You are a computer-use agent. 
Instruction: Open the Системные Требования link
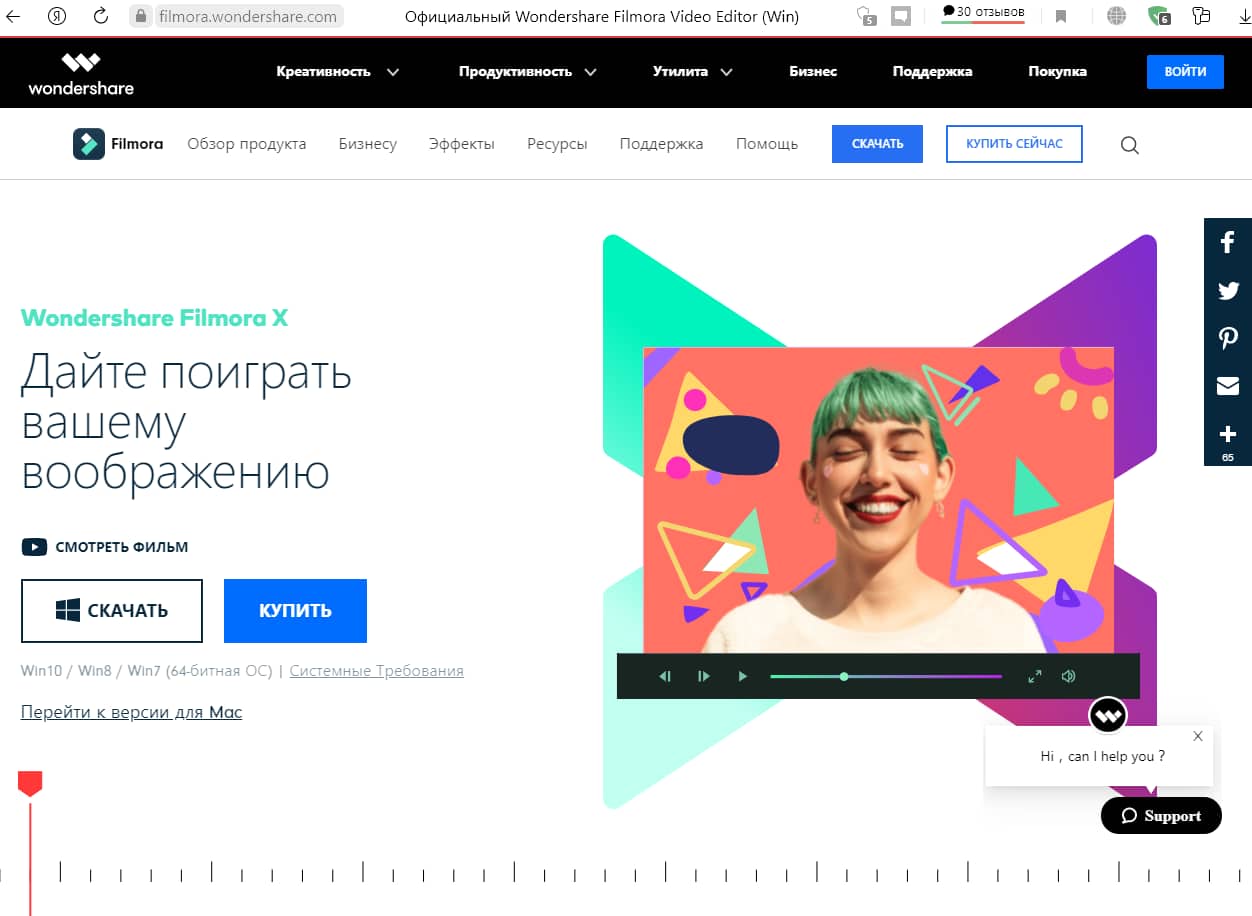pyautogui.click(x=376, y=671)
